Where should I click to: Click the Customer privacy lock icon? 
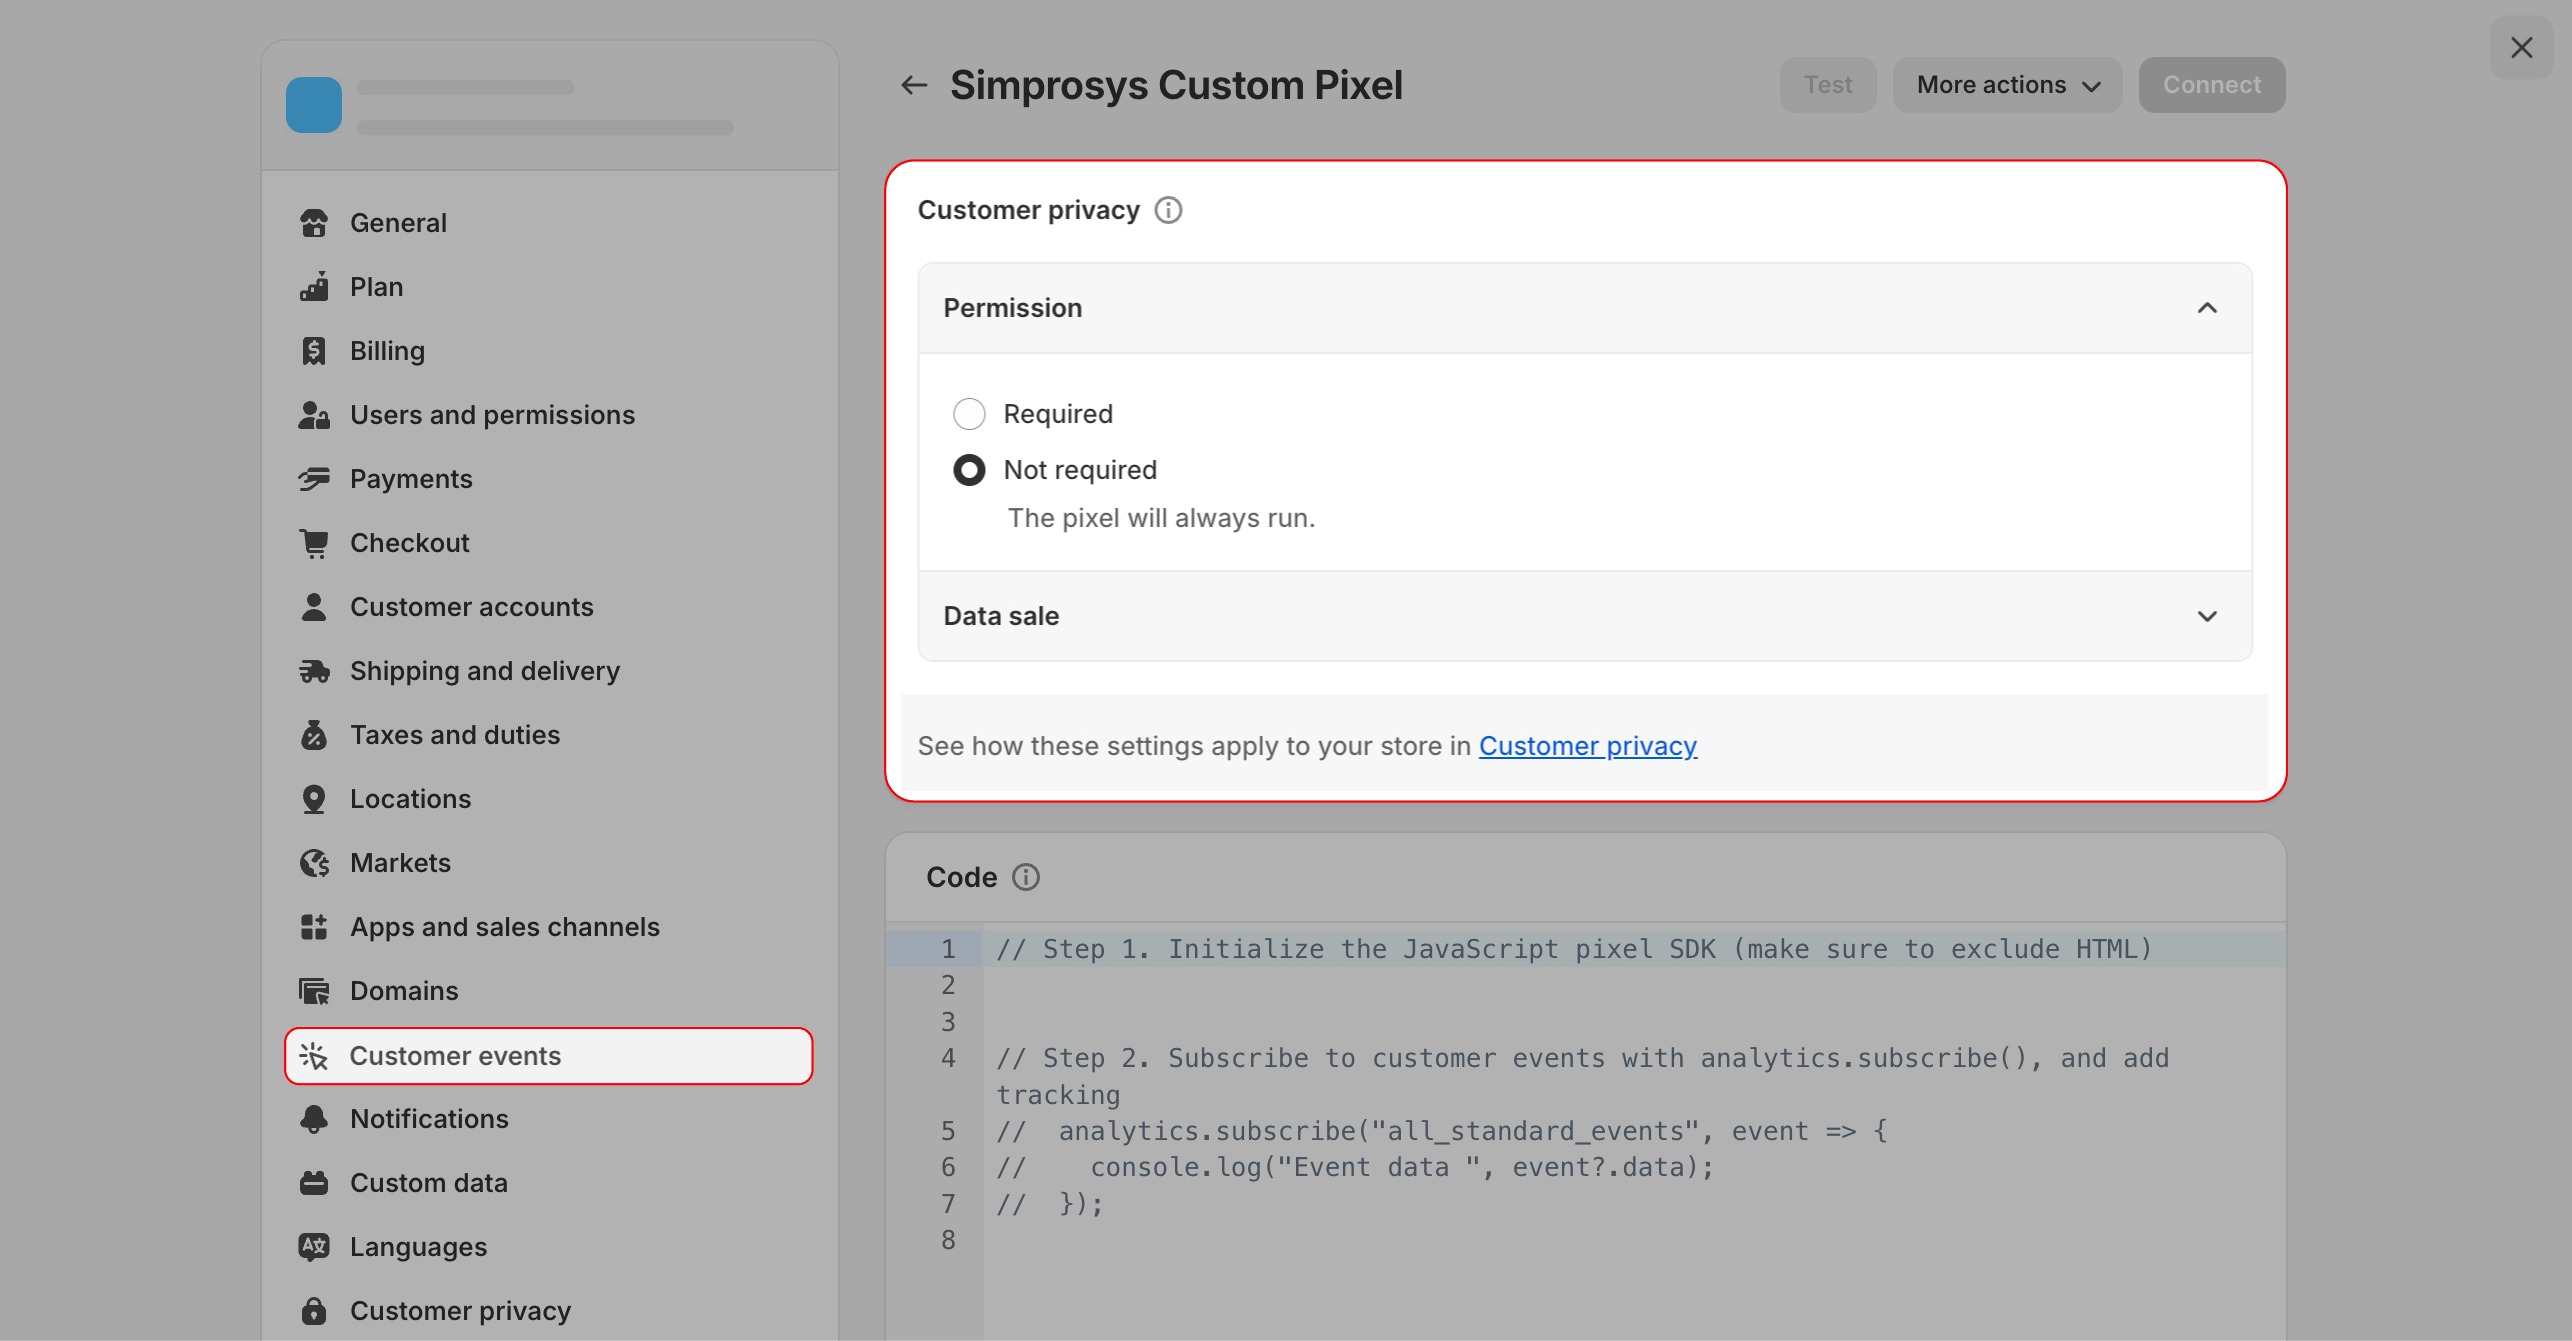(314, 1311)
